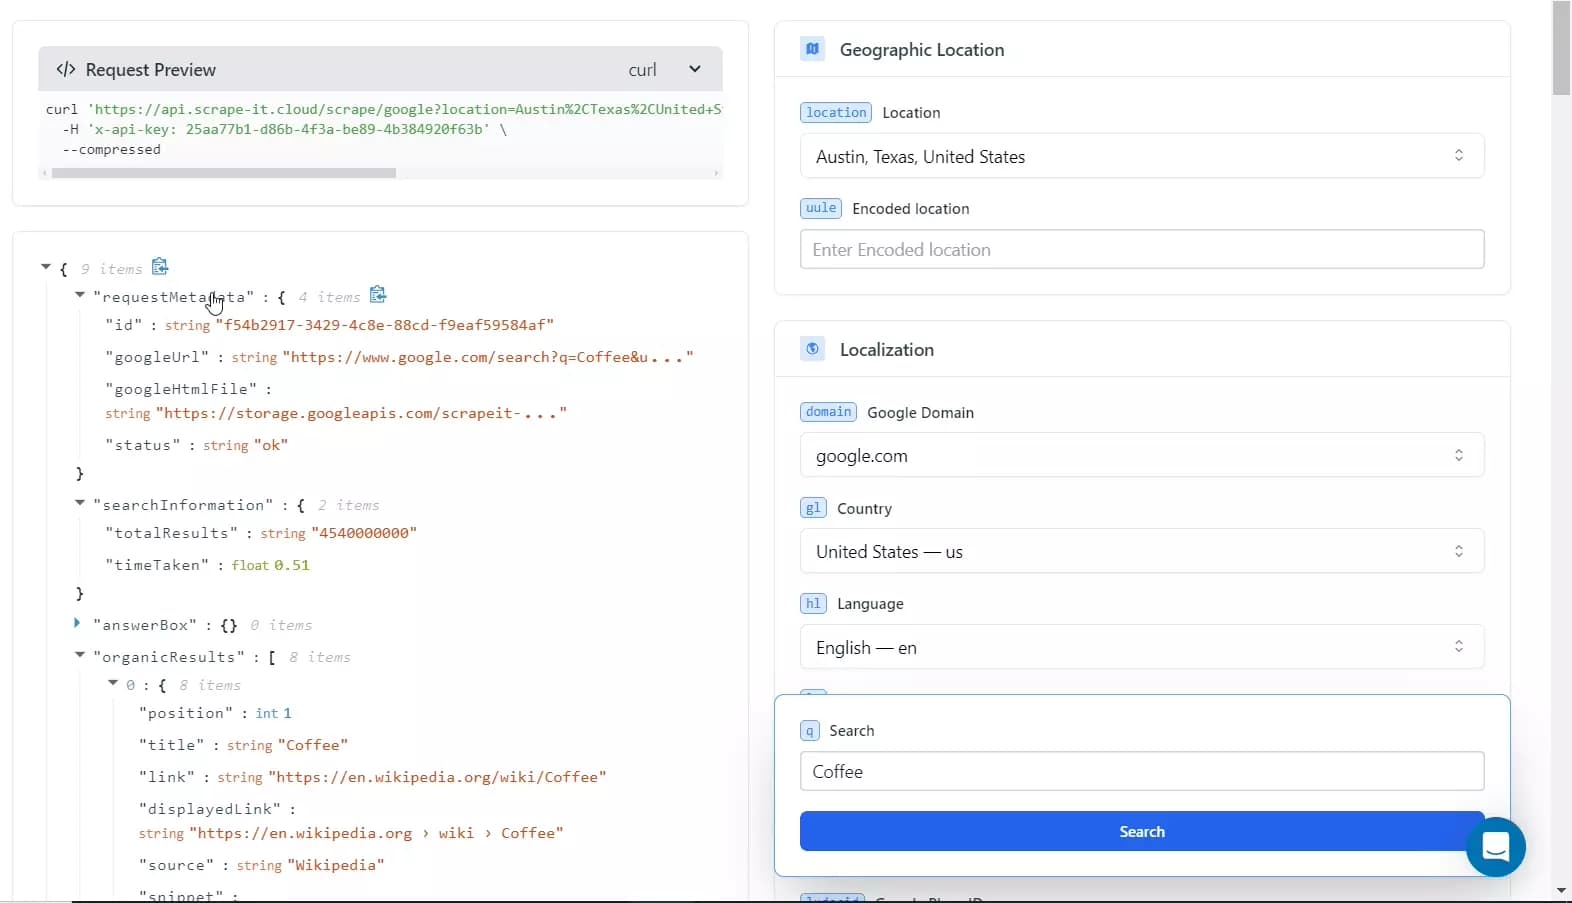Click the status value "ok"
Screen dimensions: 1572x903
(x=271, y=445)
